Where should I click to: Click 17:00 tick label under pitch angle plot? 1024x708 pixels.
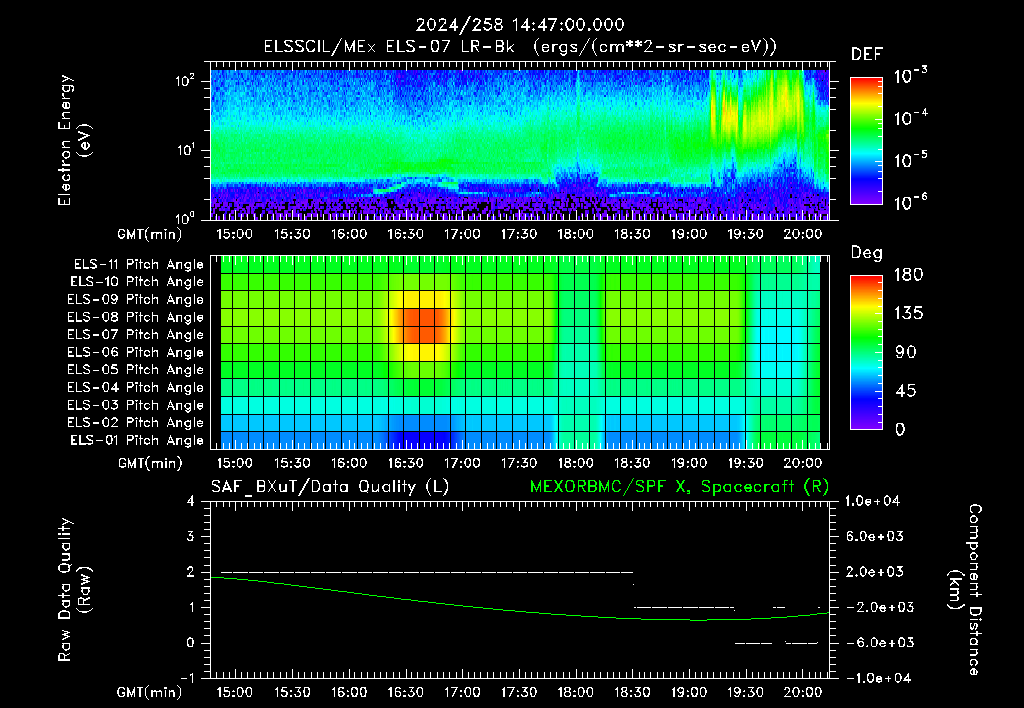pos(462,463)
